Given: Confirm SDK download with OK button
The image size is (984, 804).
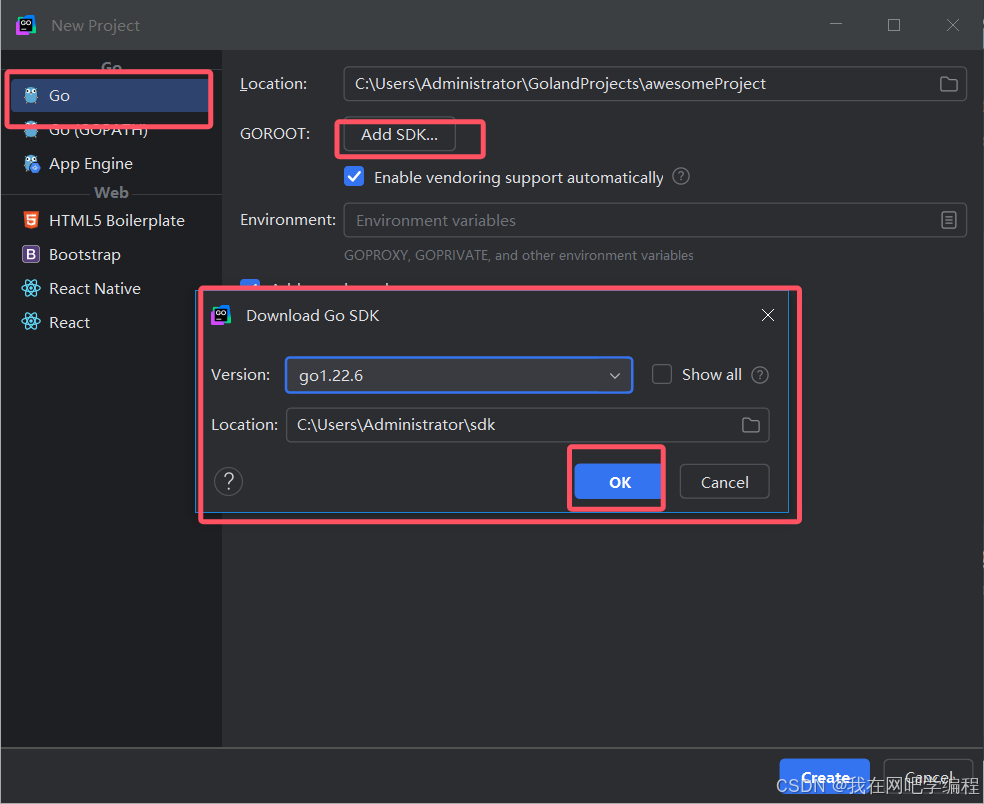Looking at the screenshot, I should pyautogui.click(x=619, y=481).
